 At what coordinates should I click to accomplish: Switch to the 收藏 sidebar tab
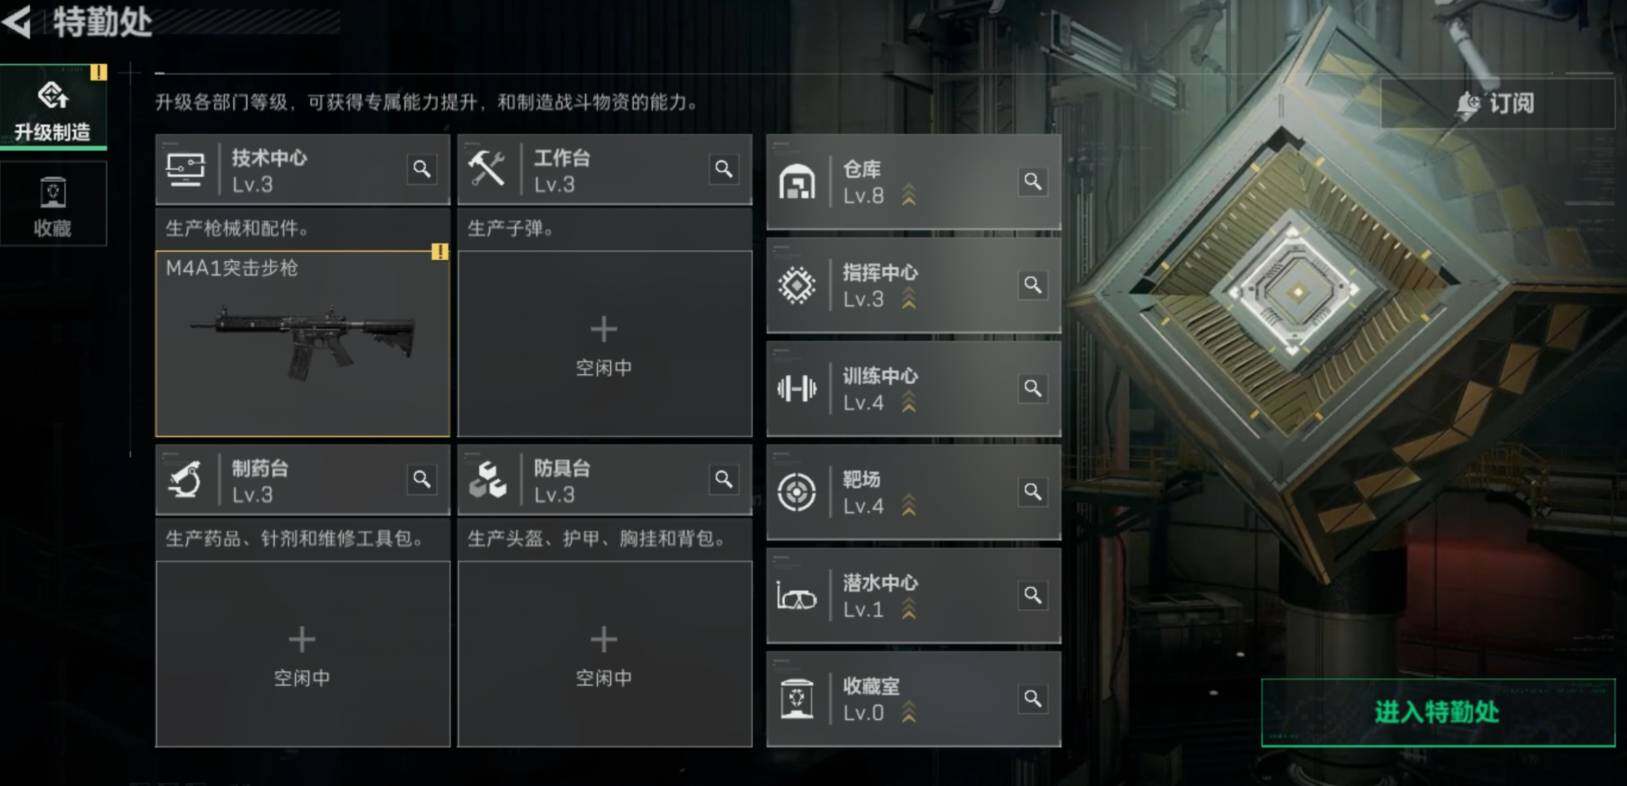(x=53, y=206)
